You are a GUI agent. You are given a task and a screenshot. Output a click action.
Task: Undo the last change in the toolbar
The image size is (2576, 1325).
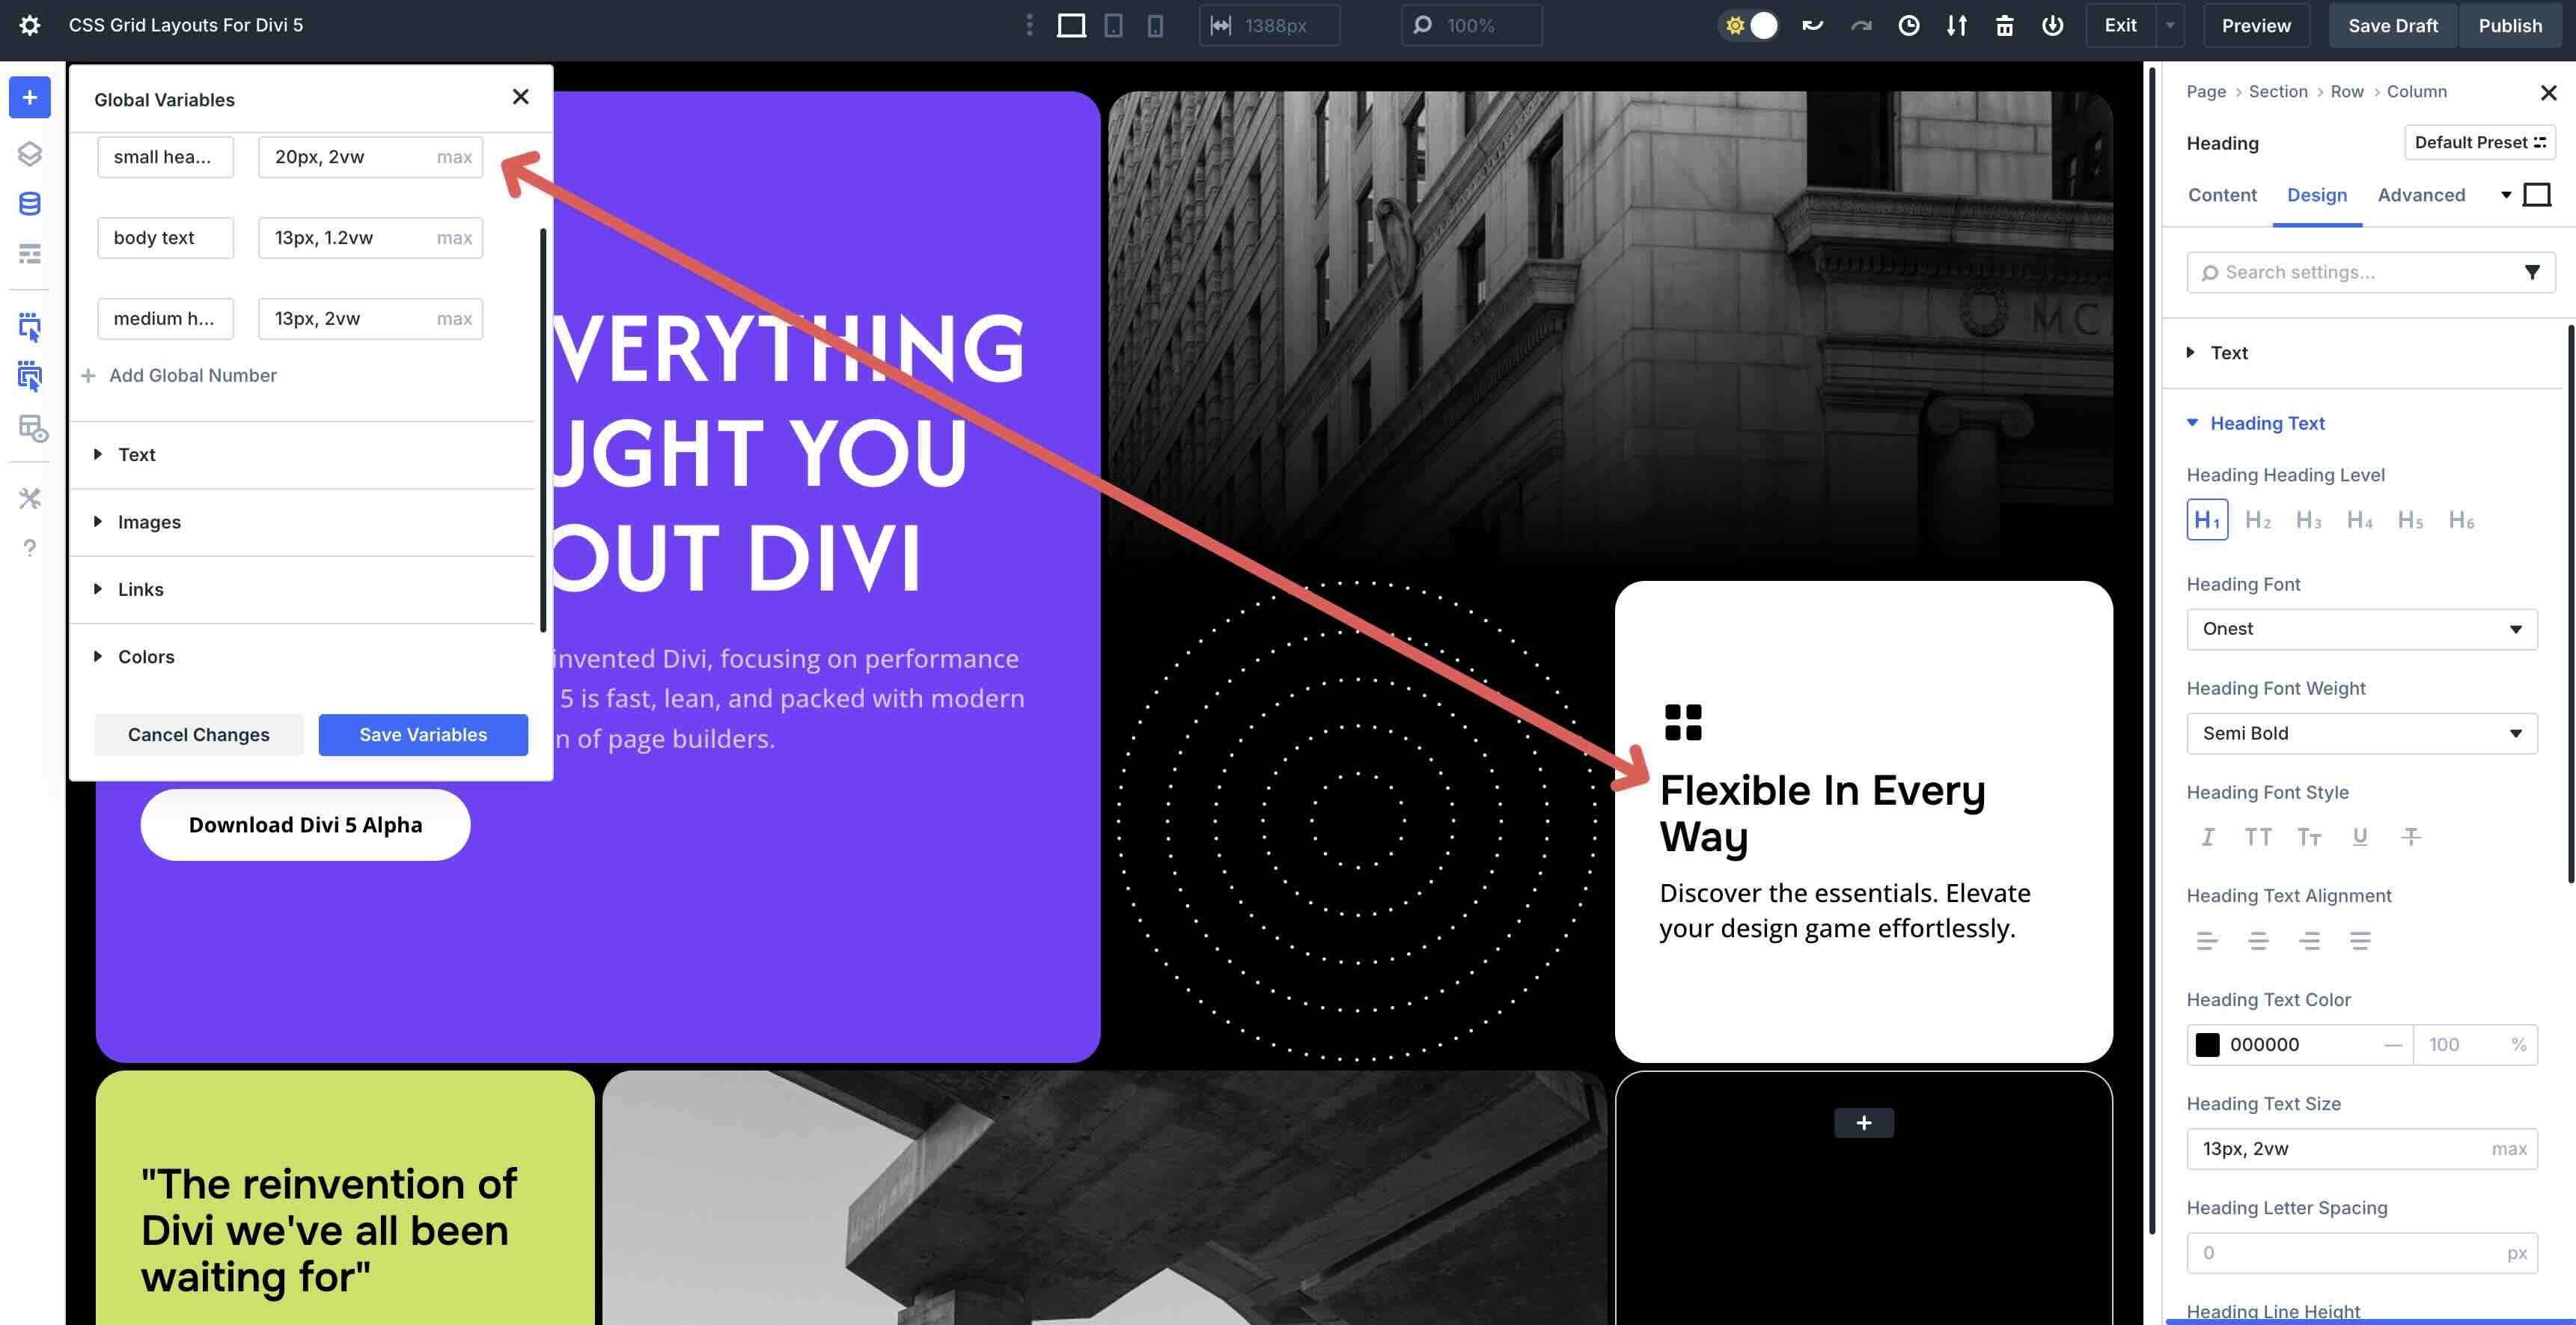[1812, 25]
